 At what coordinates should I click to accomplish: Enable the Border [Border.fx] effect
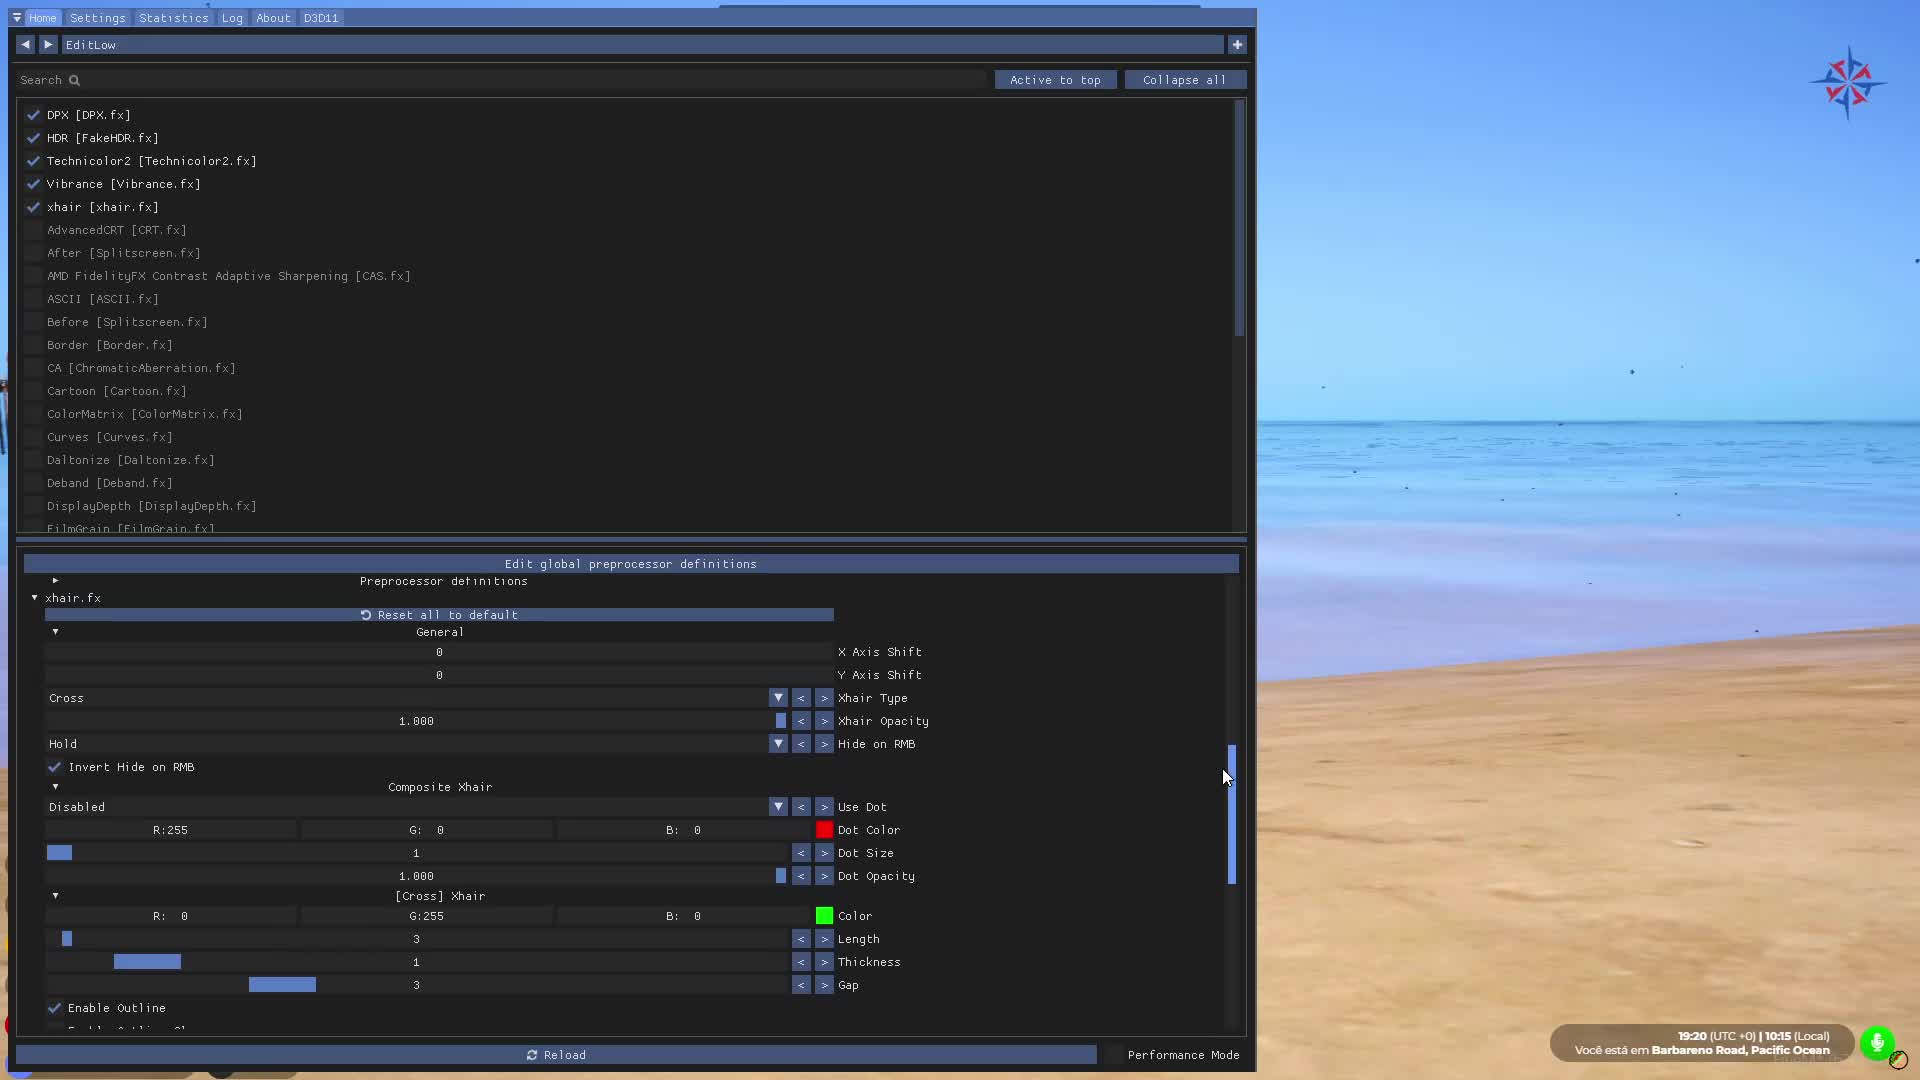pos(33,344)
